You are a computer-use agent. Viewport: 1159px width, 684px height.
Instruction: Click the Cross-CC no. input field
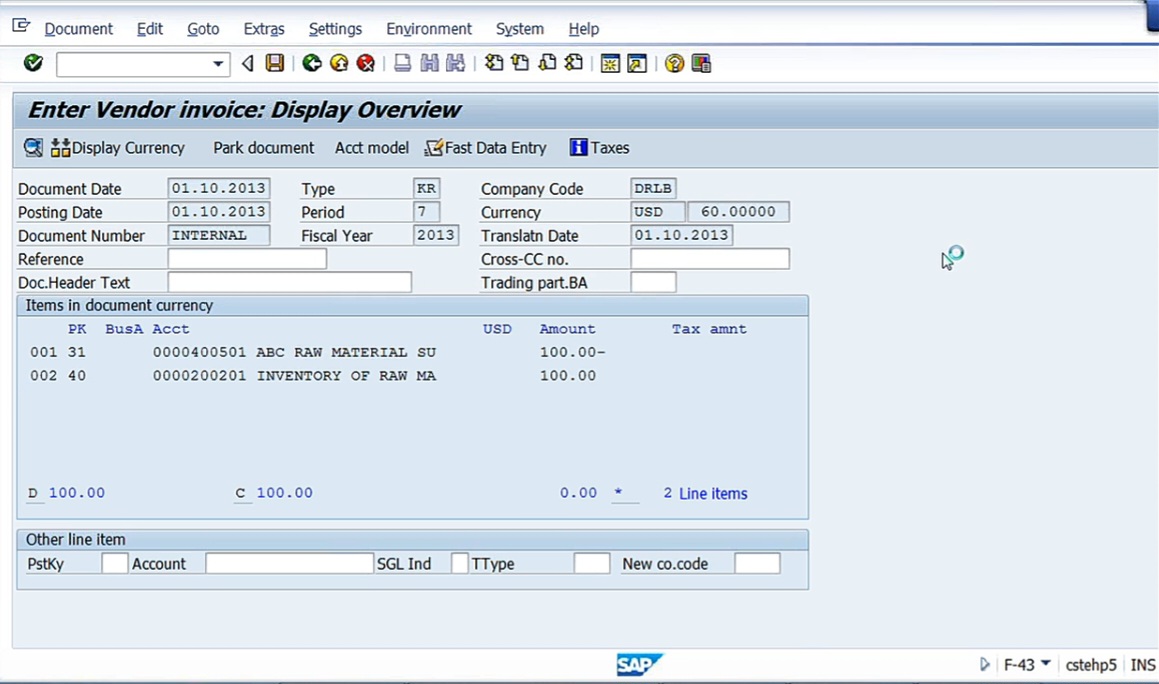click(710, 259)
